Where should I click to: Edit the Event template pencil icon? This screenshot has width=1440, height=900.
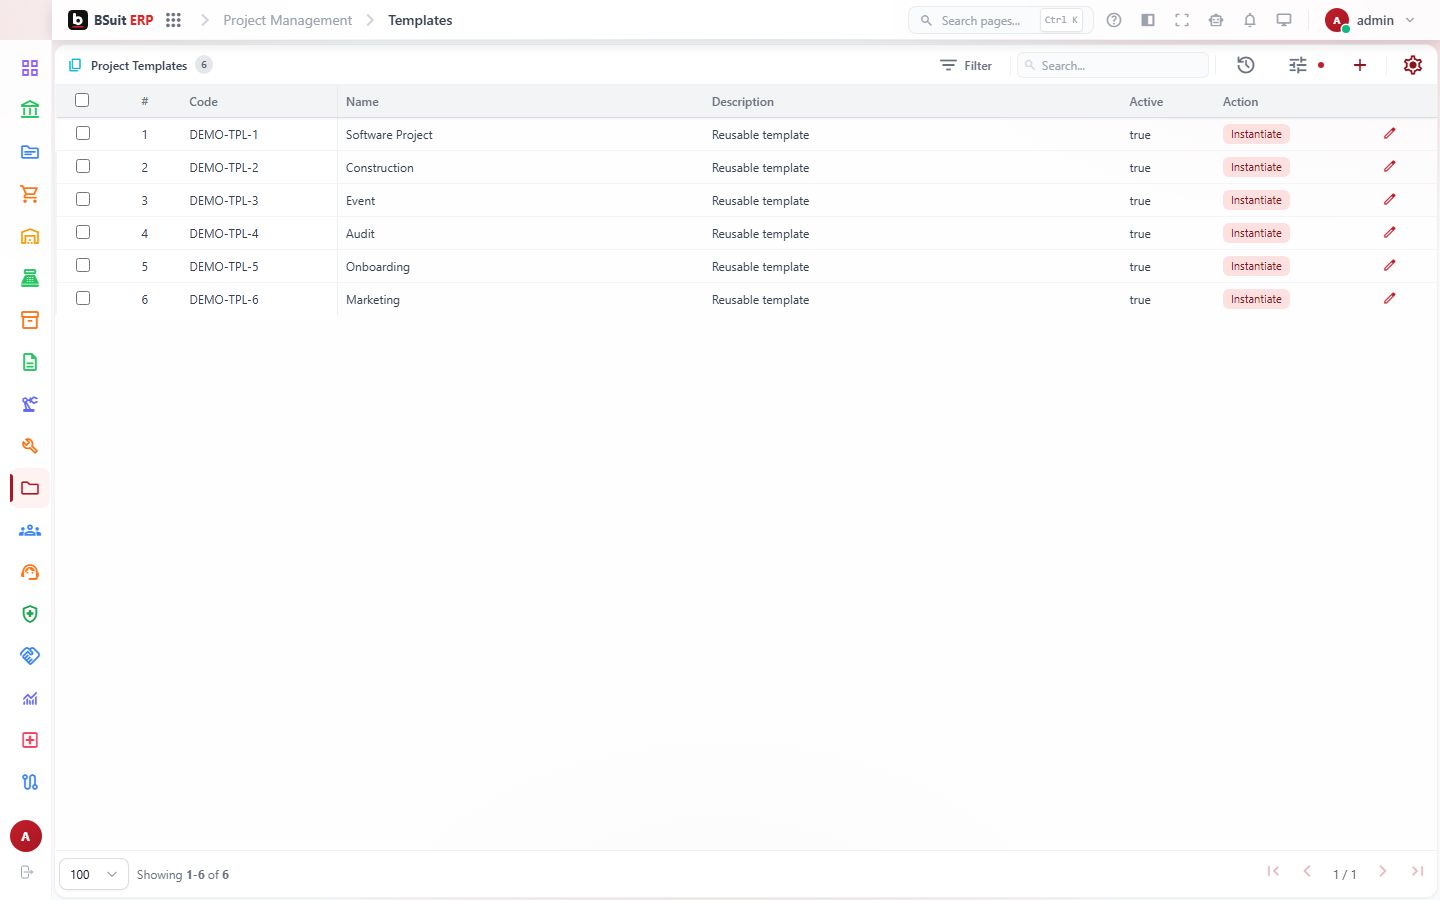pos(1390,199)
